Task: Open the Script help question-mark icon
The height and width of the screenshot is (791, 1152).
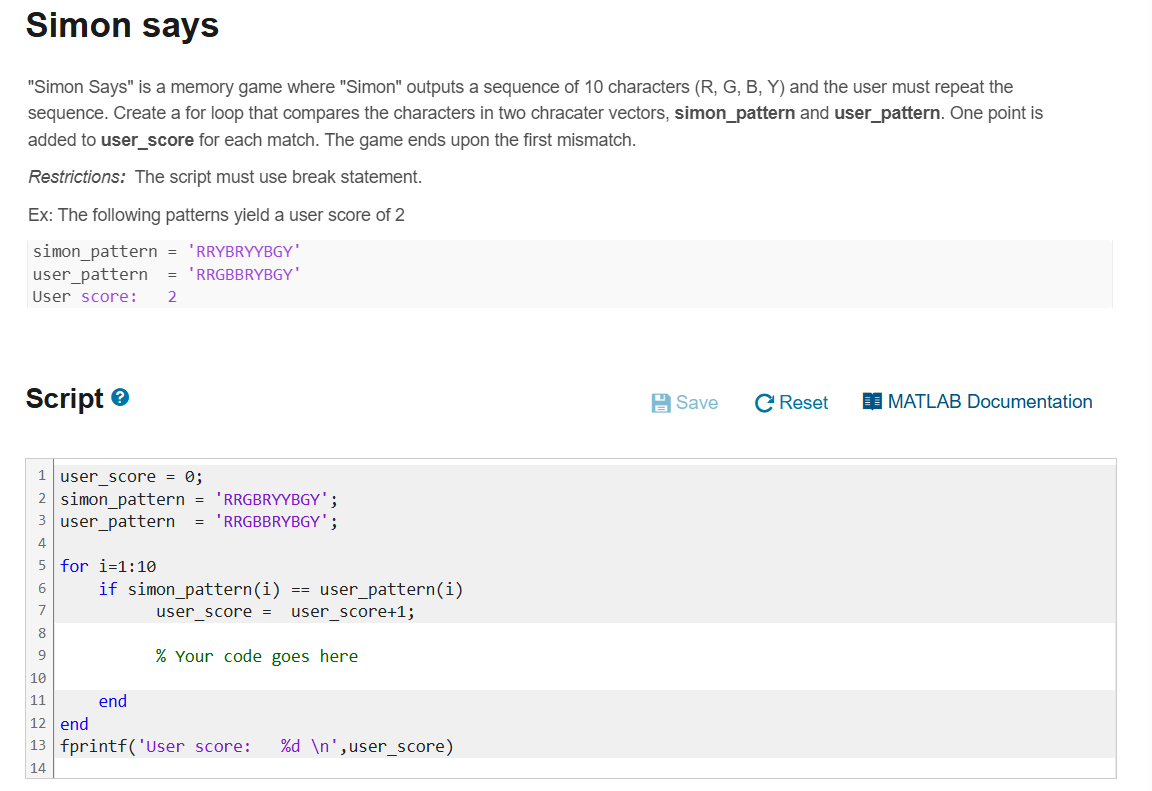Action: pyautogui.click(x=120, y=397)
